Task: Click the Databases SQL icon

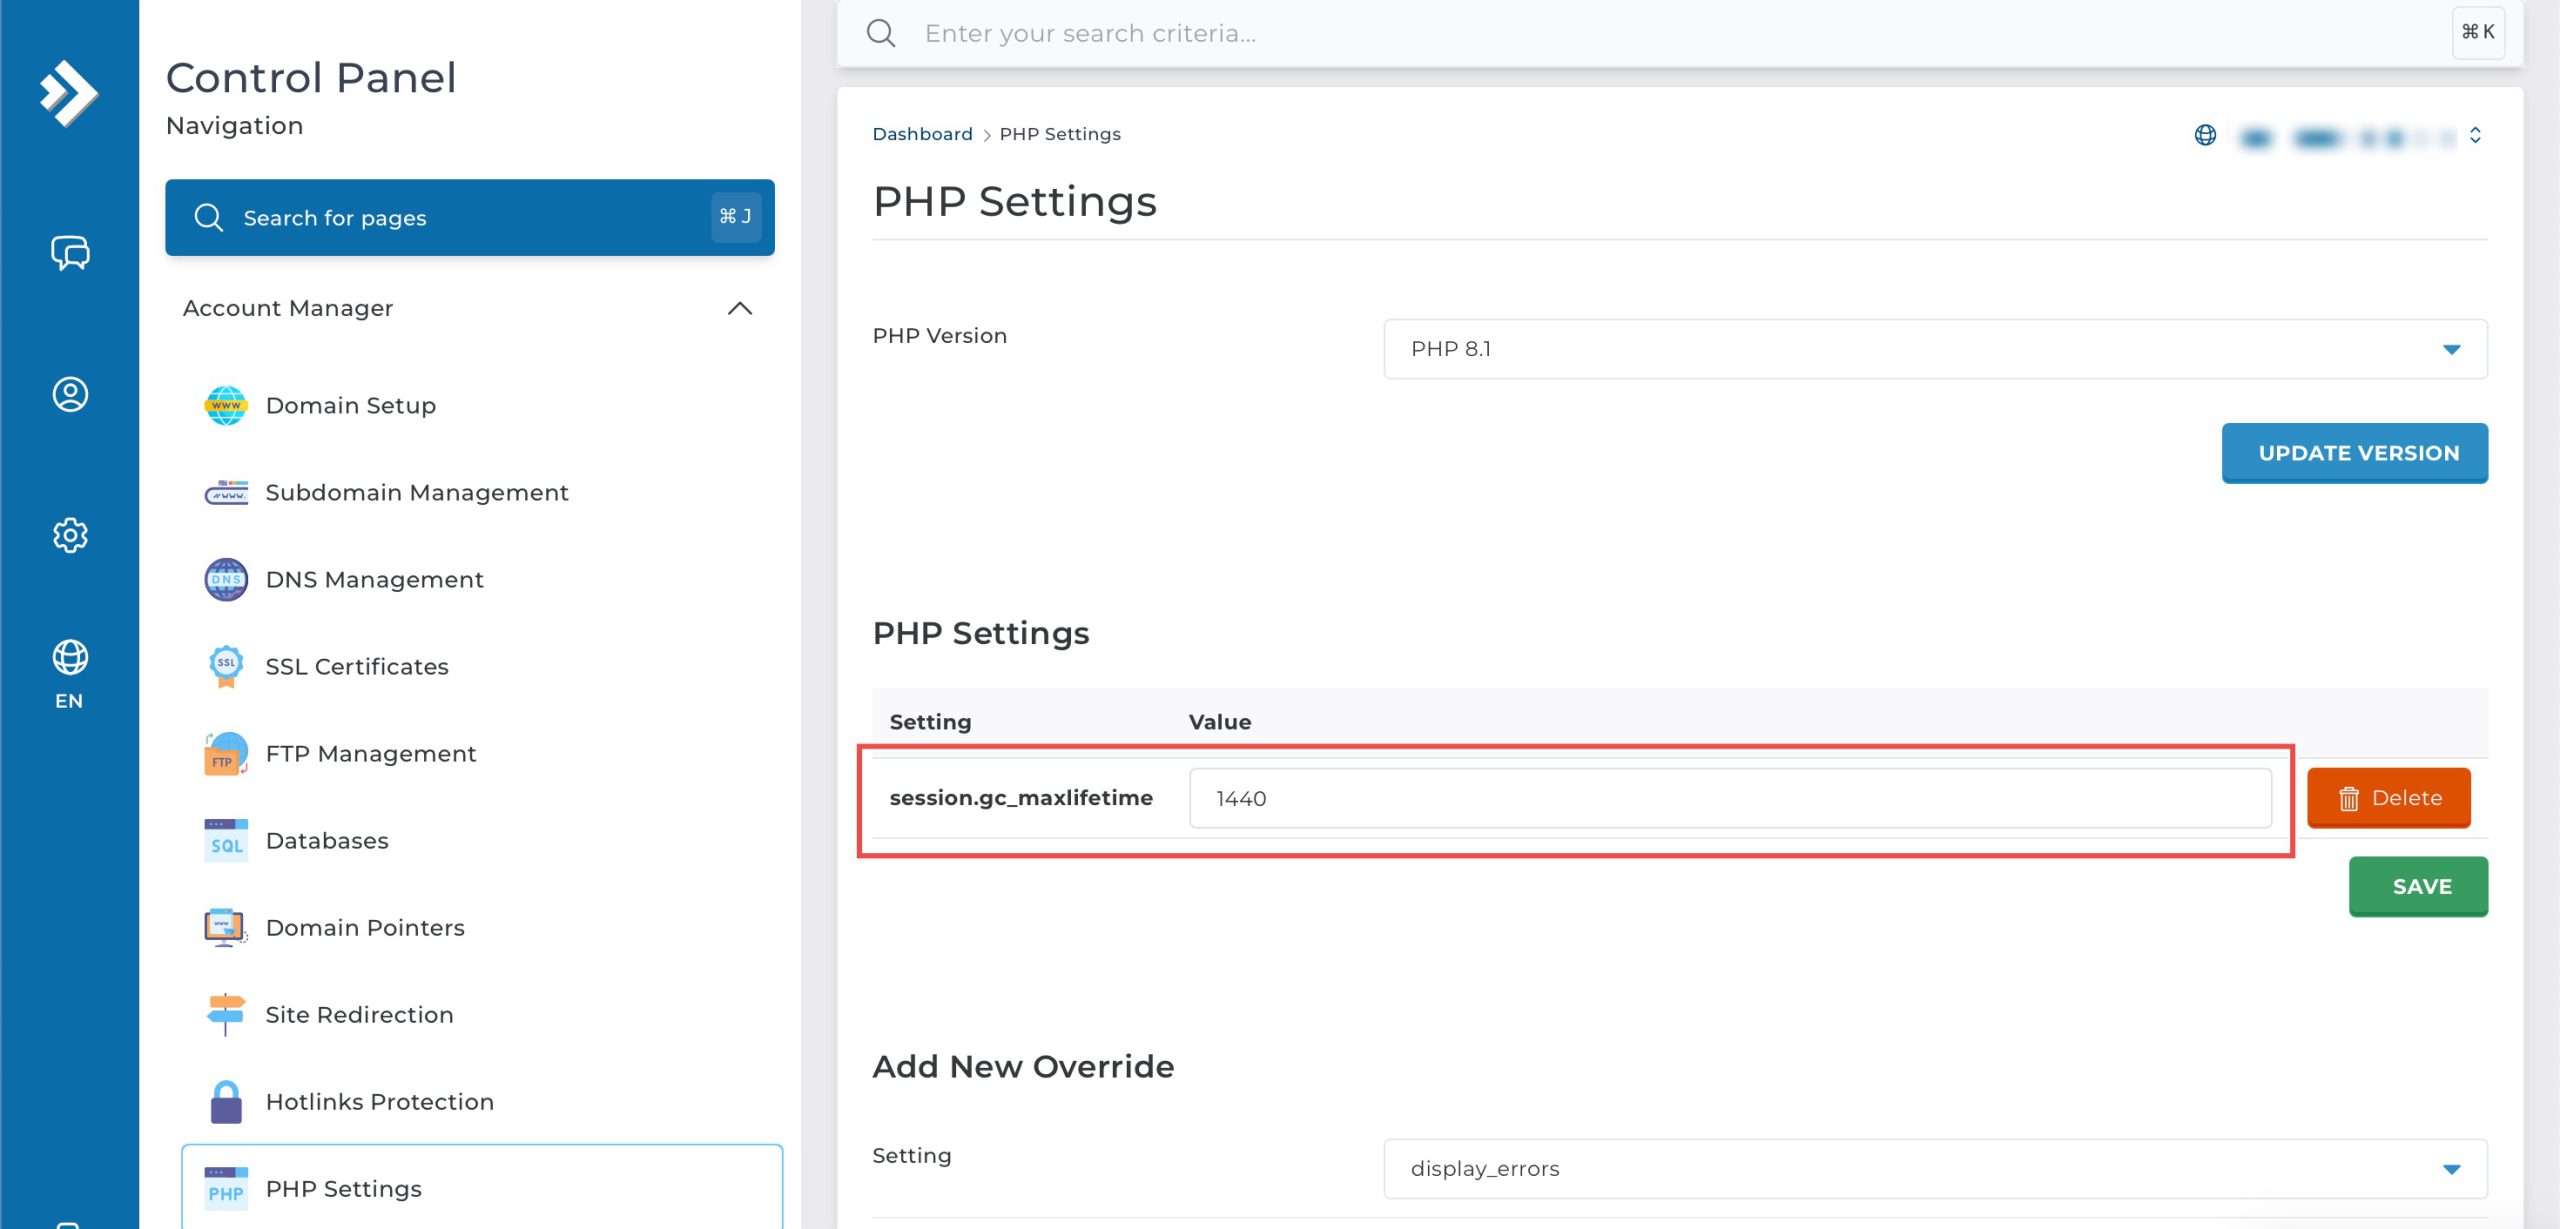Action: 226,841
